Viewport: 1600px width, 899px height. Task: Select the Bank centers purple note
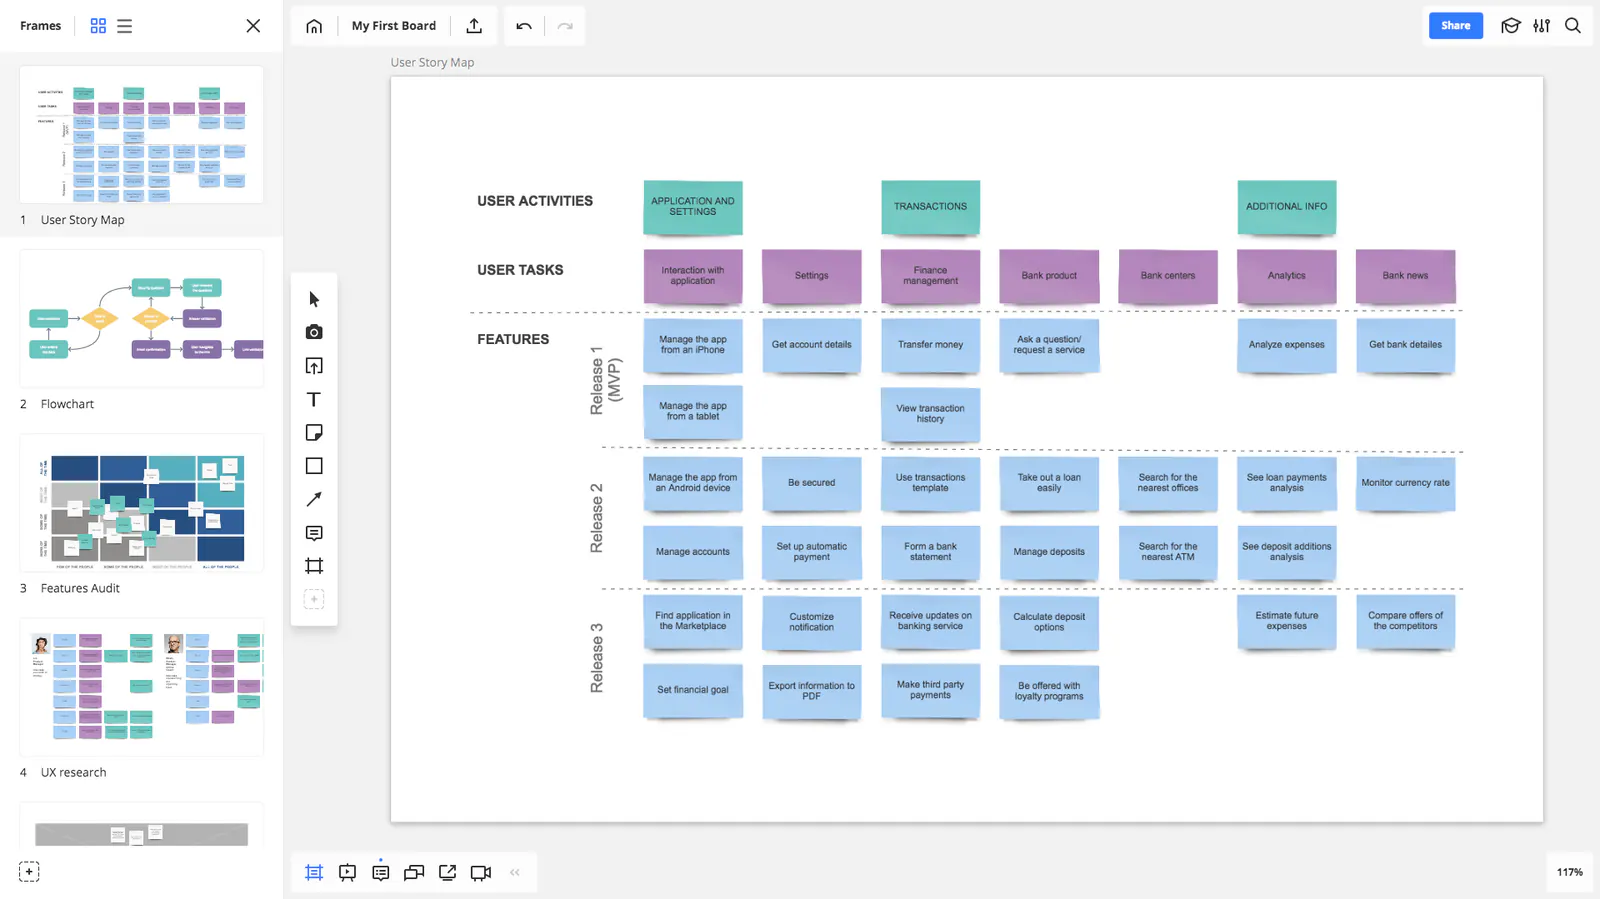click(x=1168, y=276)
